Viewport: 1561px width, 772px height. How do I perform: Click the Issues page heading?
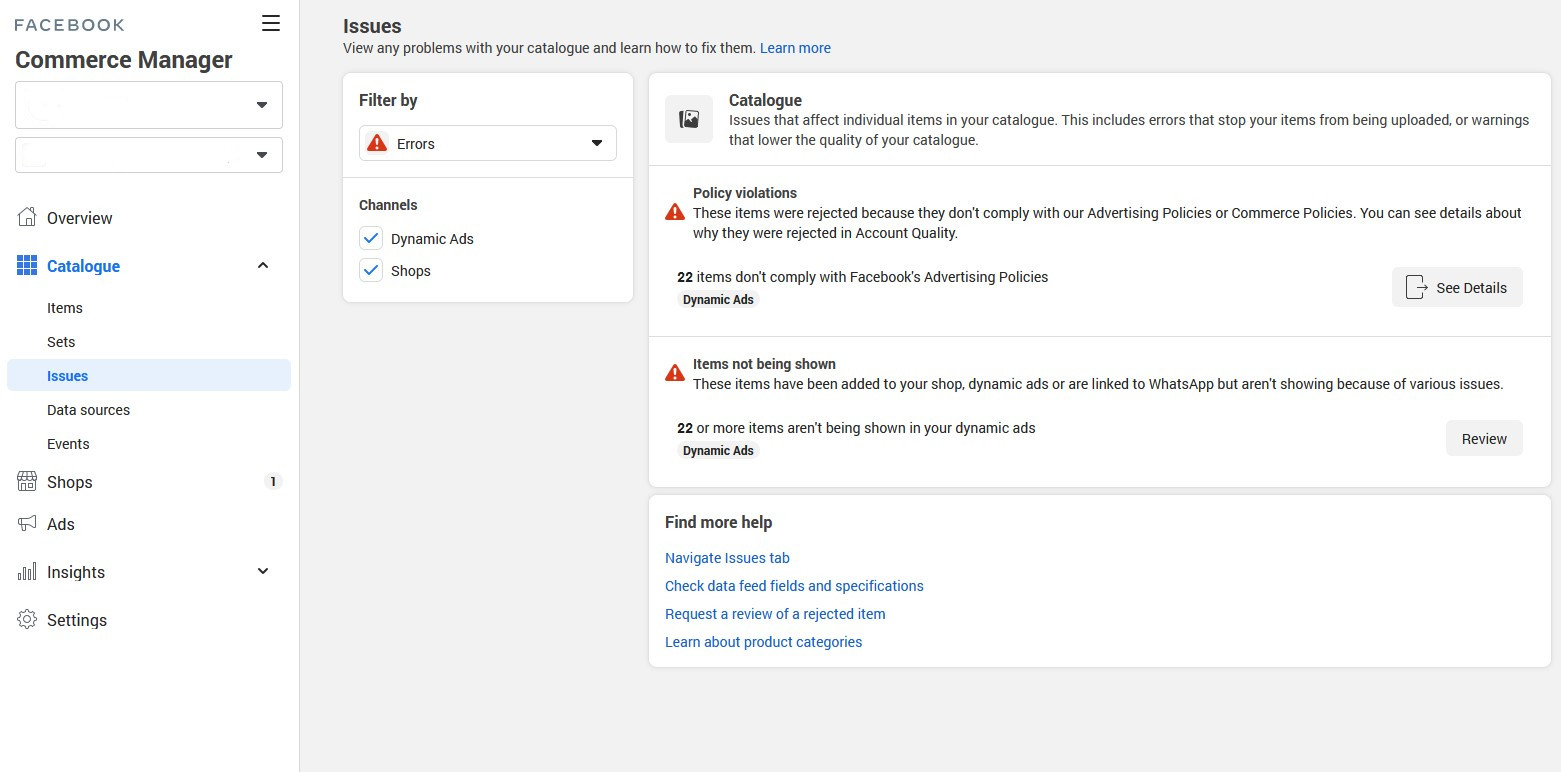pyautogui.click(x=372, y=26)
